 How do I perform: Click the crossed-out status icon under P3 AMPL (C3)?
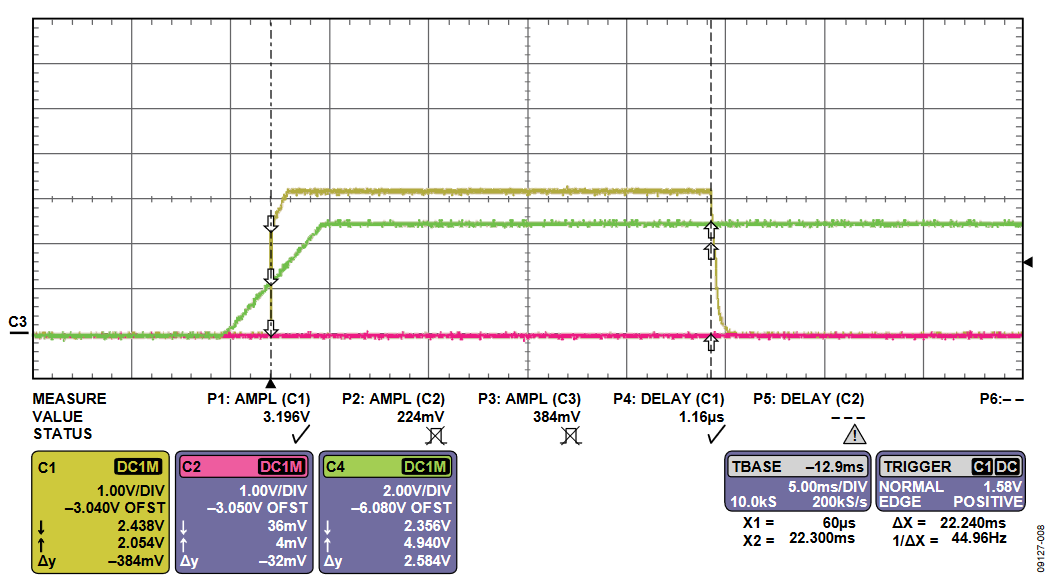pyautogui.click(x=570, y=435)
